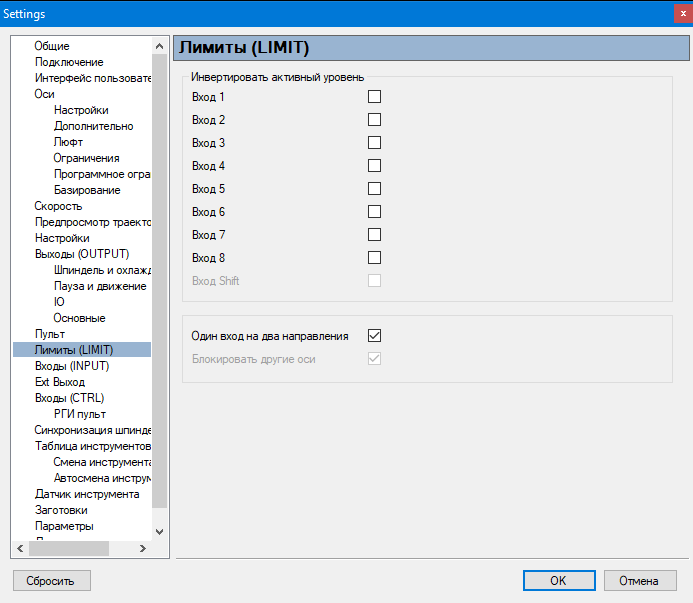693x603 pixels.
Task: Click the Инвертировать активный уровень group label
Action: [278, 77]
